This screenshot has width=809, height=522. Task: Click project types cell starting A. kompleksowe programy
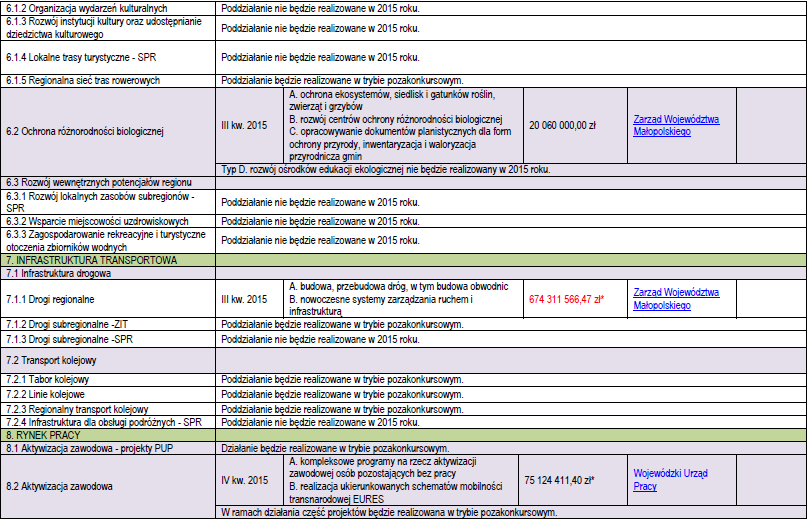pyautogui.click(x=400, y=480)
